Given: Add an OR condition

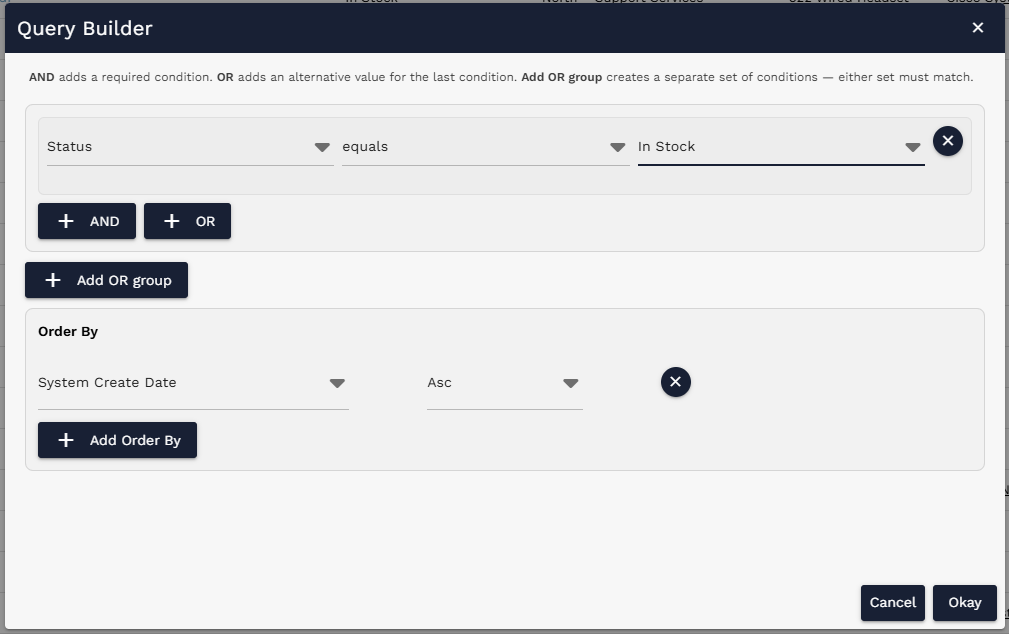Looking at the screenshot, I should click(x=187, y=221).
